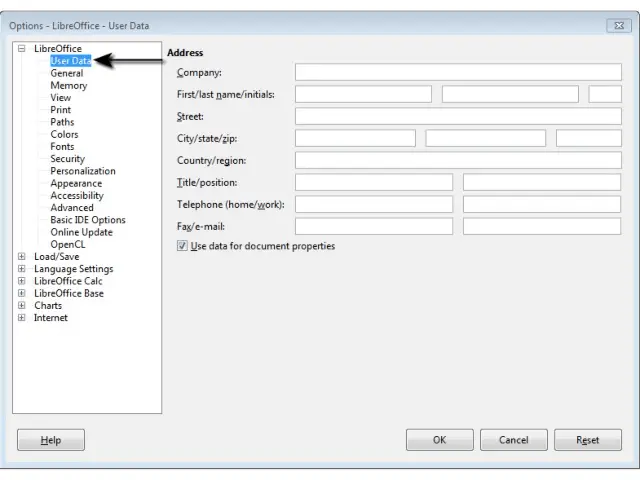Open the Paths options page
The height and width of the screenshot is (480, 640).
point(62,122)
